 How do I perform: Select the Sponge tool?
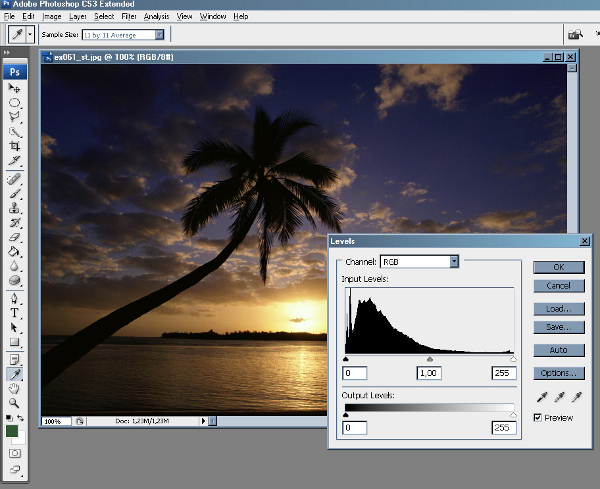coord(15,280)
